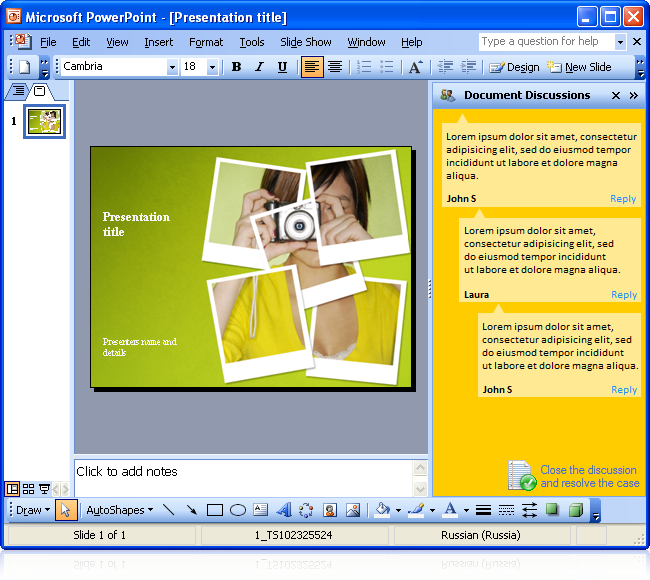Toggle Underline formatting
This screenshot has width=650, height=580.
pyautogui.click(x=282, y=67)
